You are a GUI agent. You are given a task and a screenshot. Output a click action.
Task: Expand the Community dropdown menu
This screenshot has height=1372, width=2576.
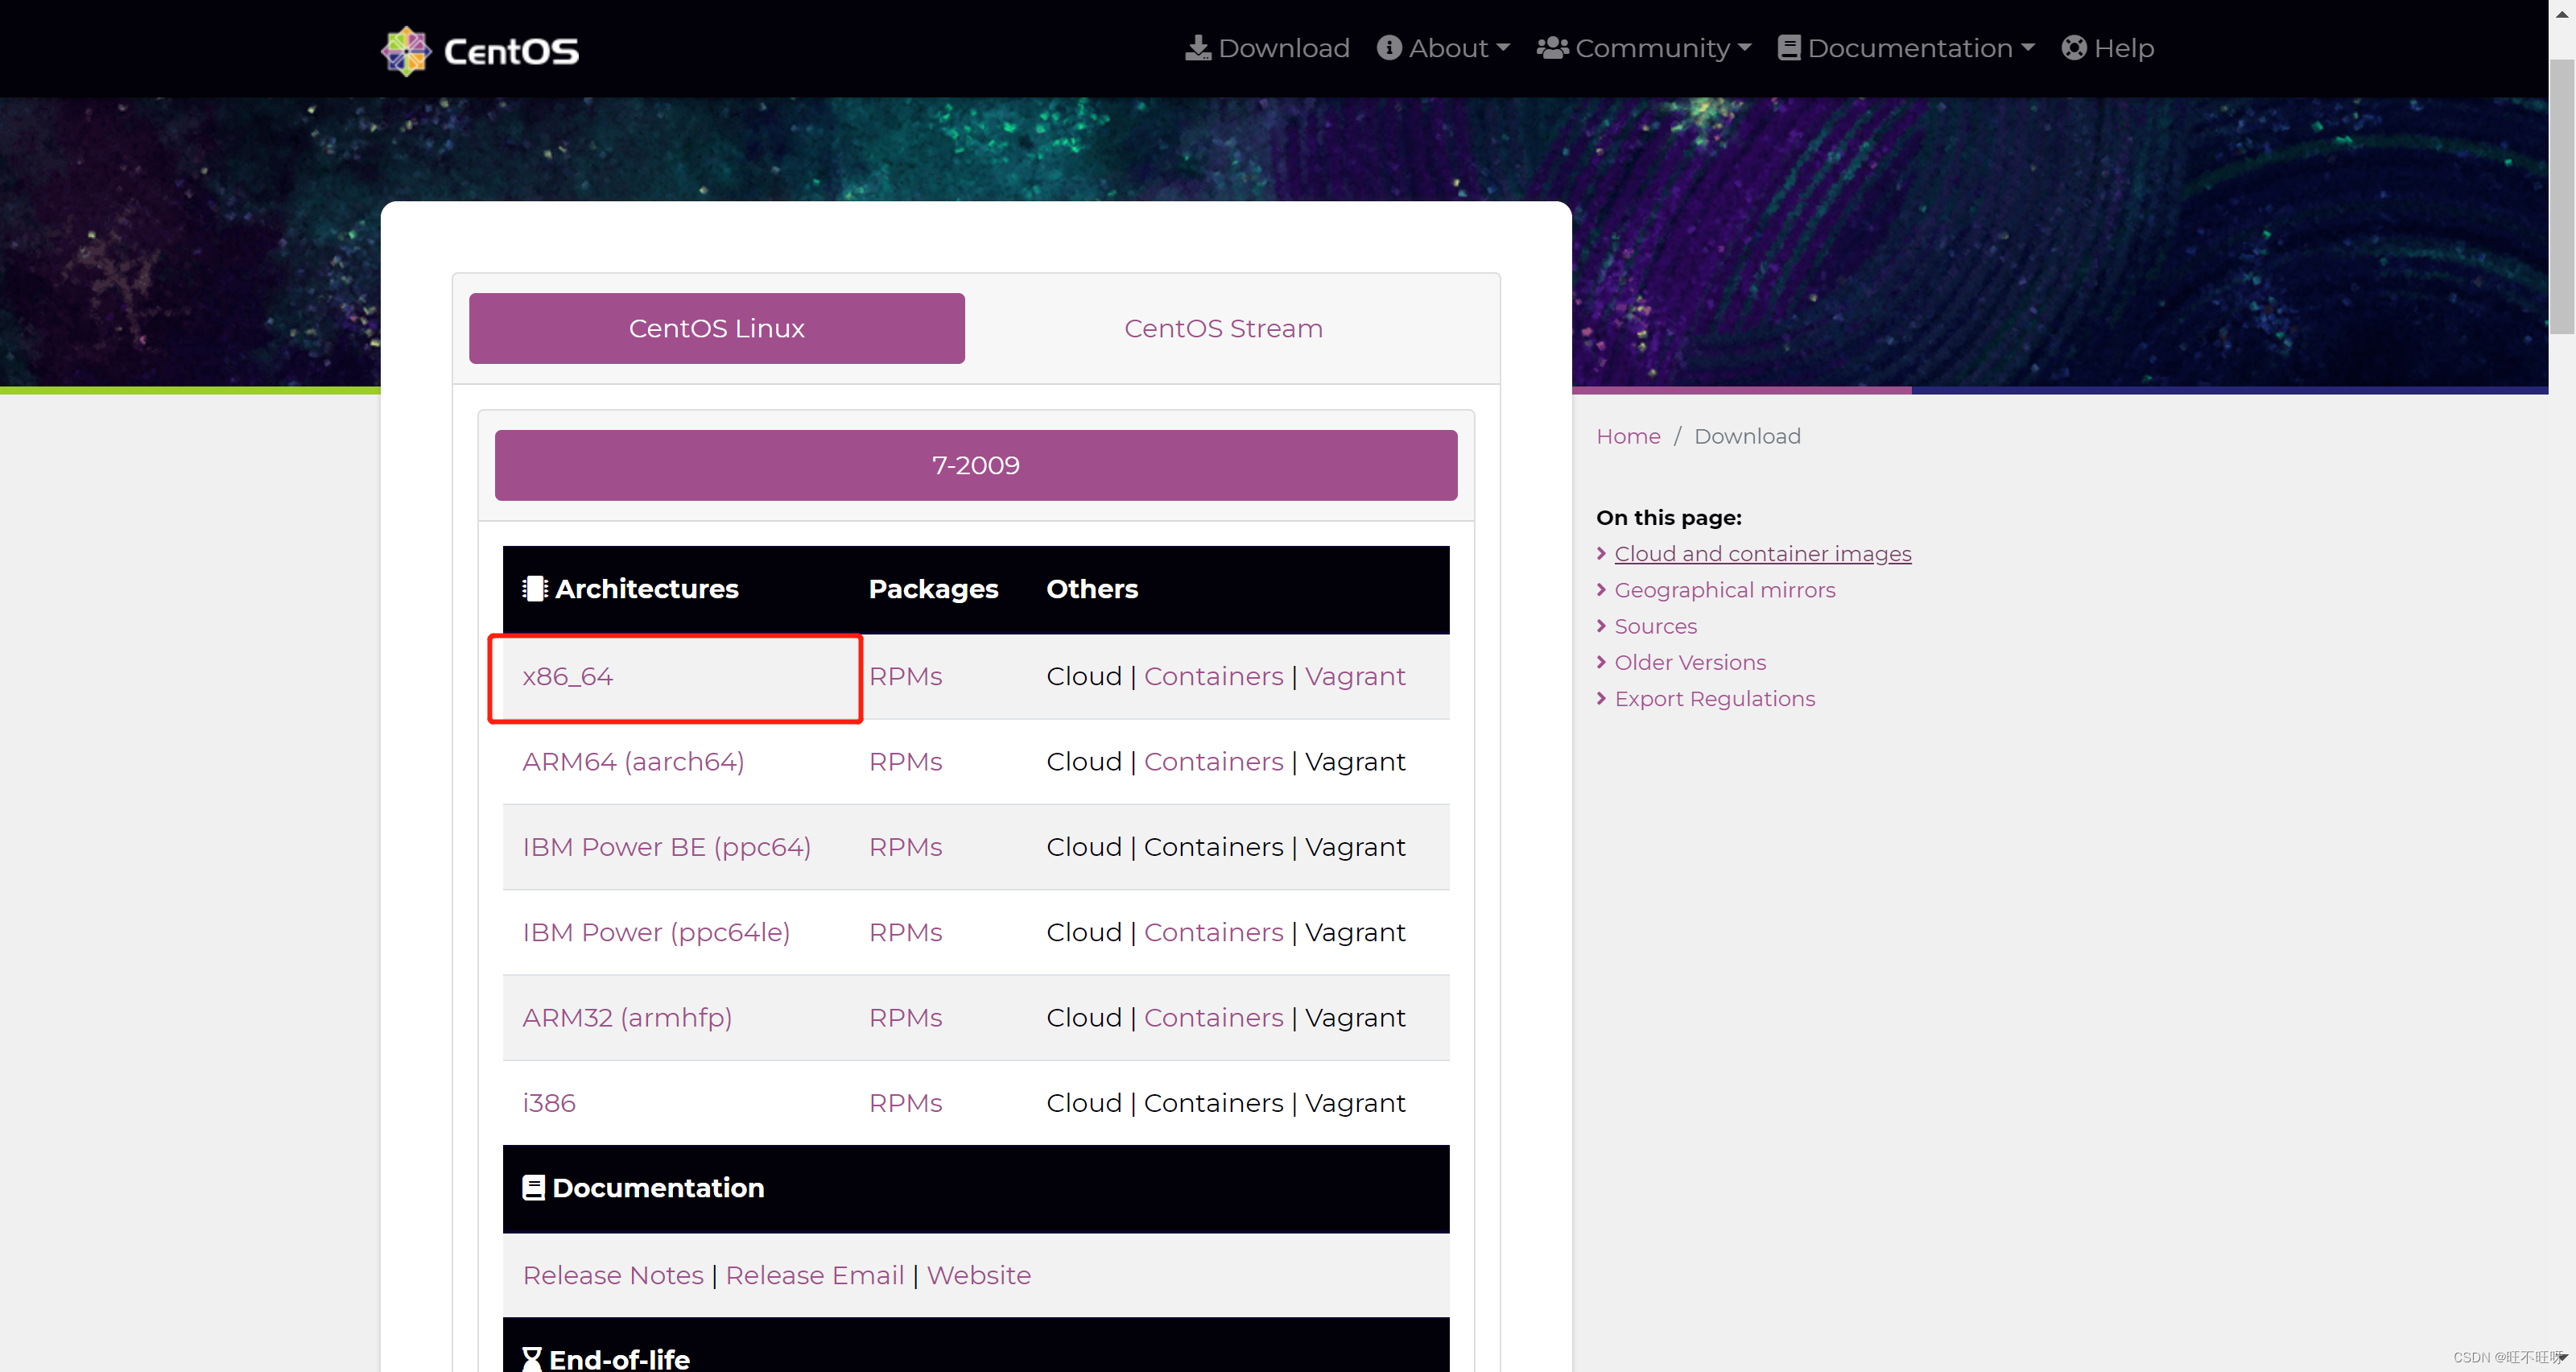[x=1644, y=48]
